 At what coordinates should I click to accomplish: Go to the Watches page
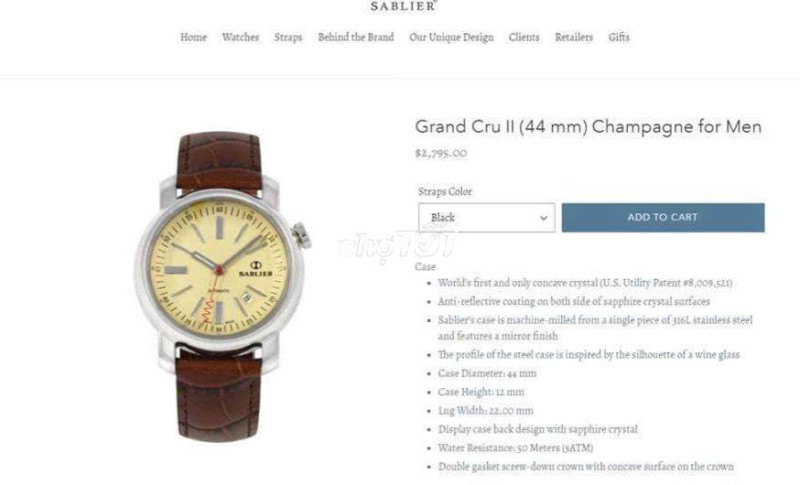point(240,37)
